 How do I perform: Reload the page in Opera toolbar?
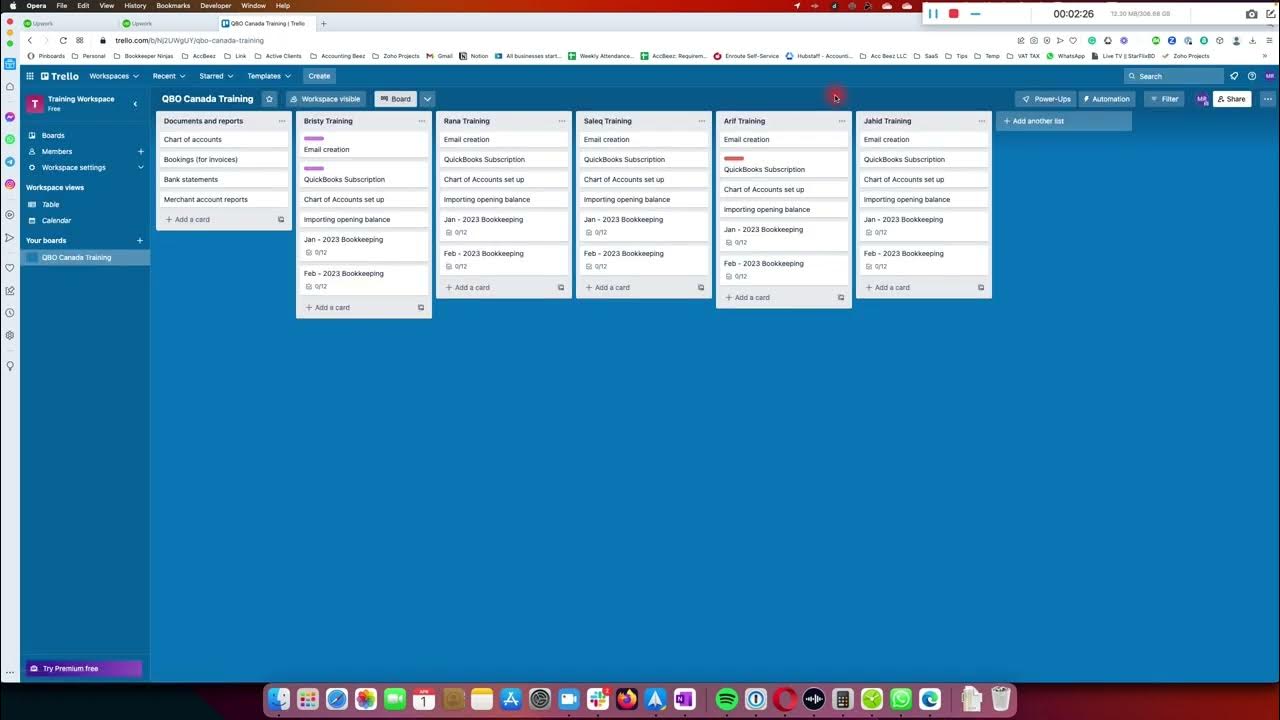[x=63, y=40]
